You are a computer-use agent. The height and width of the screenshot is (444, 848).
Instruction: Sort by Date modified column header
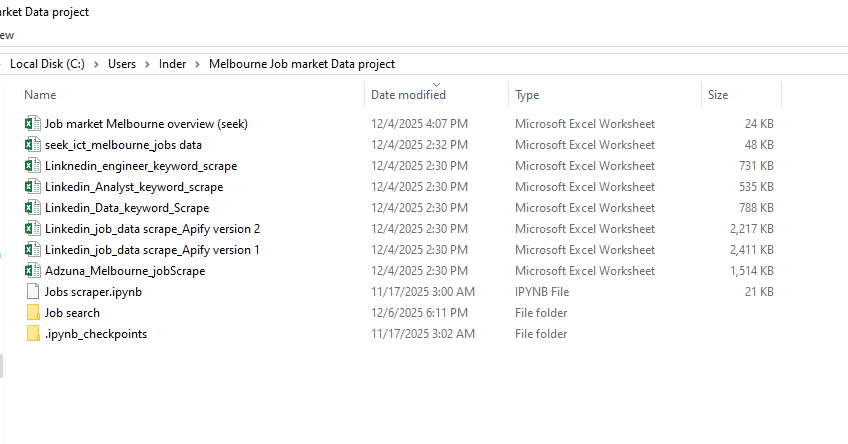pos(408,95)
